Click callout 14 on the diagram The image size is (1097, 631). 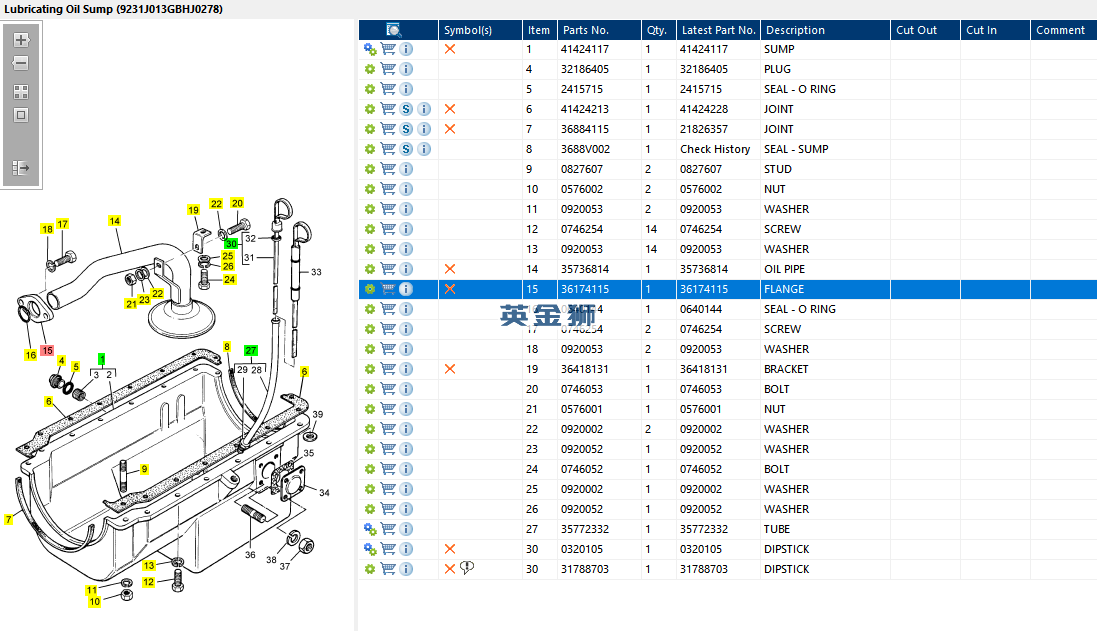click(114, 221)
